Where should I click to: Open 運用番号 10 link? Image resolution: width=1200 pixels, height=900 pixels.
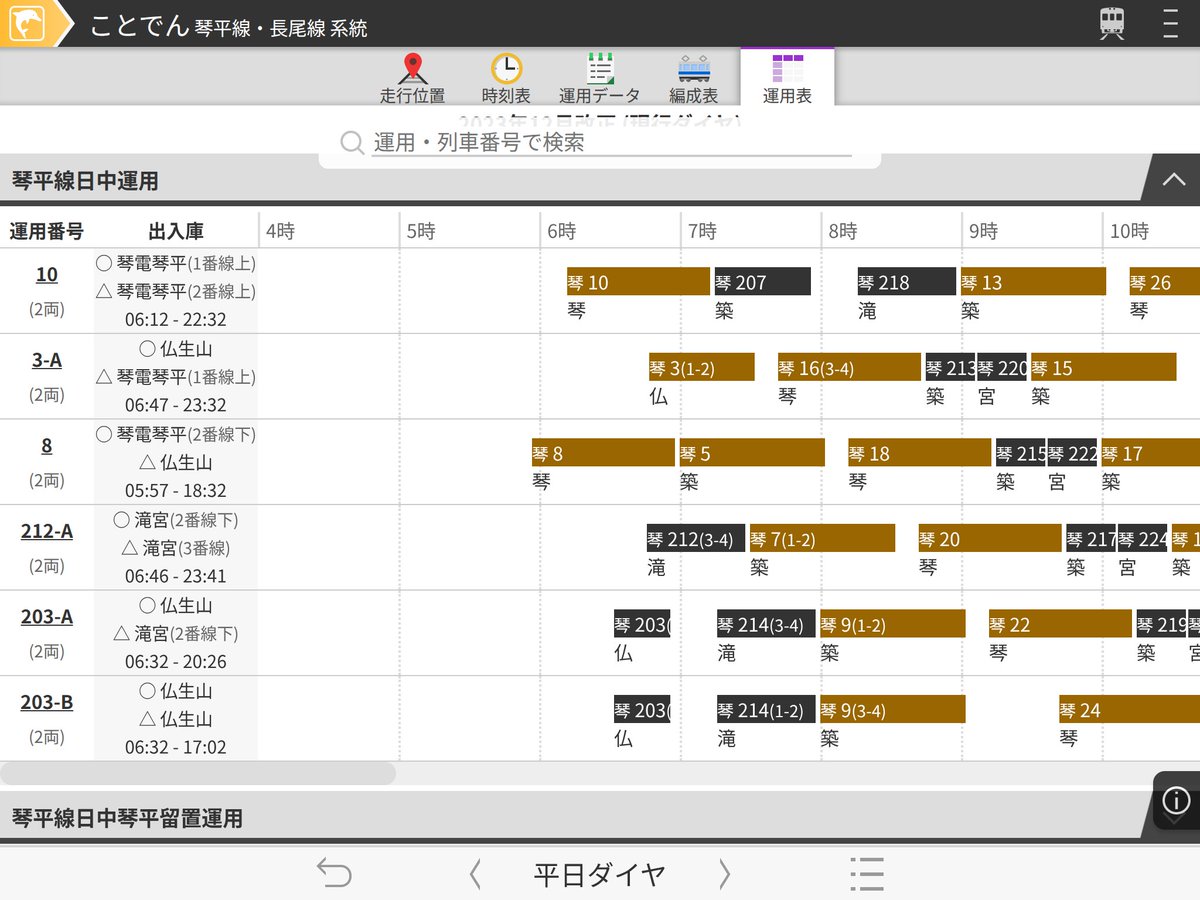pos(45,275)
